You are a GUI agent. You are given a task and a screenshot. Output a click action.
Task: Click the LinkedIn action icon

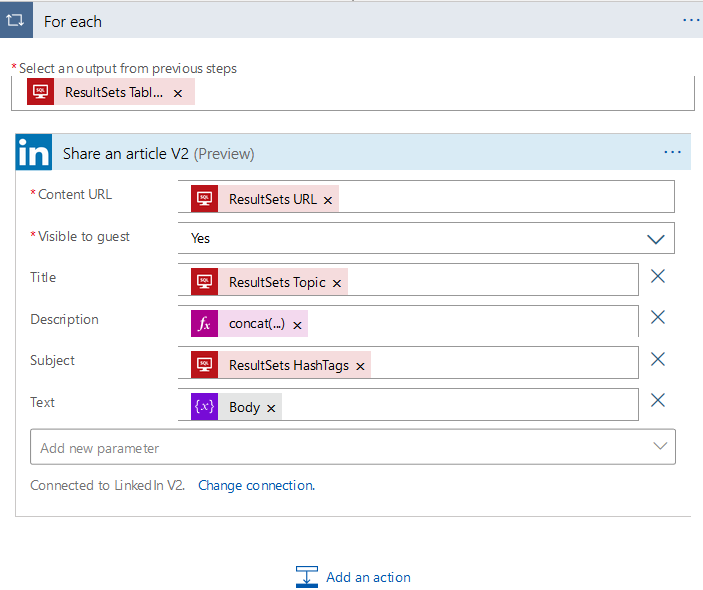tap(34, 153)
